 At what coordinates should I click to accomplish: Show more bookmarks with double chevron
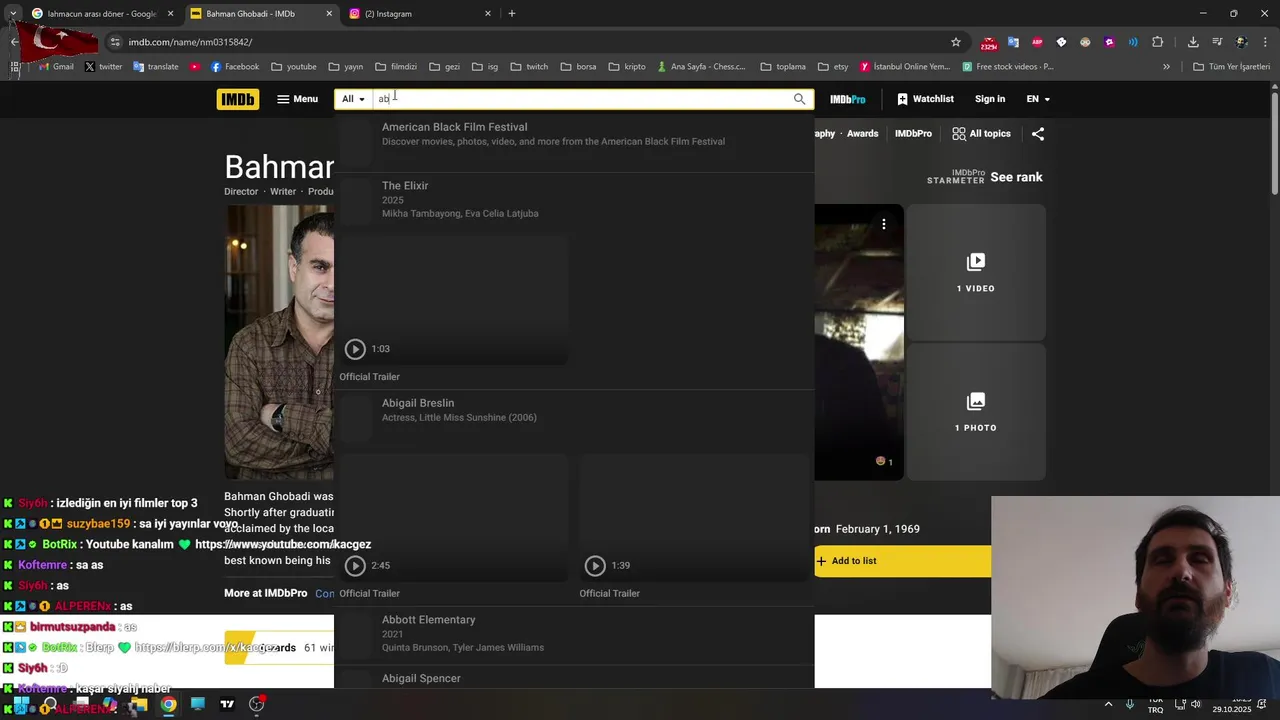point(1166,67)
